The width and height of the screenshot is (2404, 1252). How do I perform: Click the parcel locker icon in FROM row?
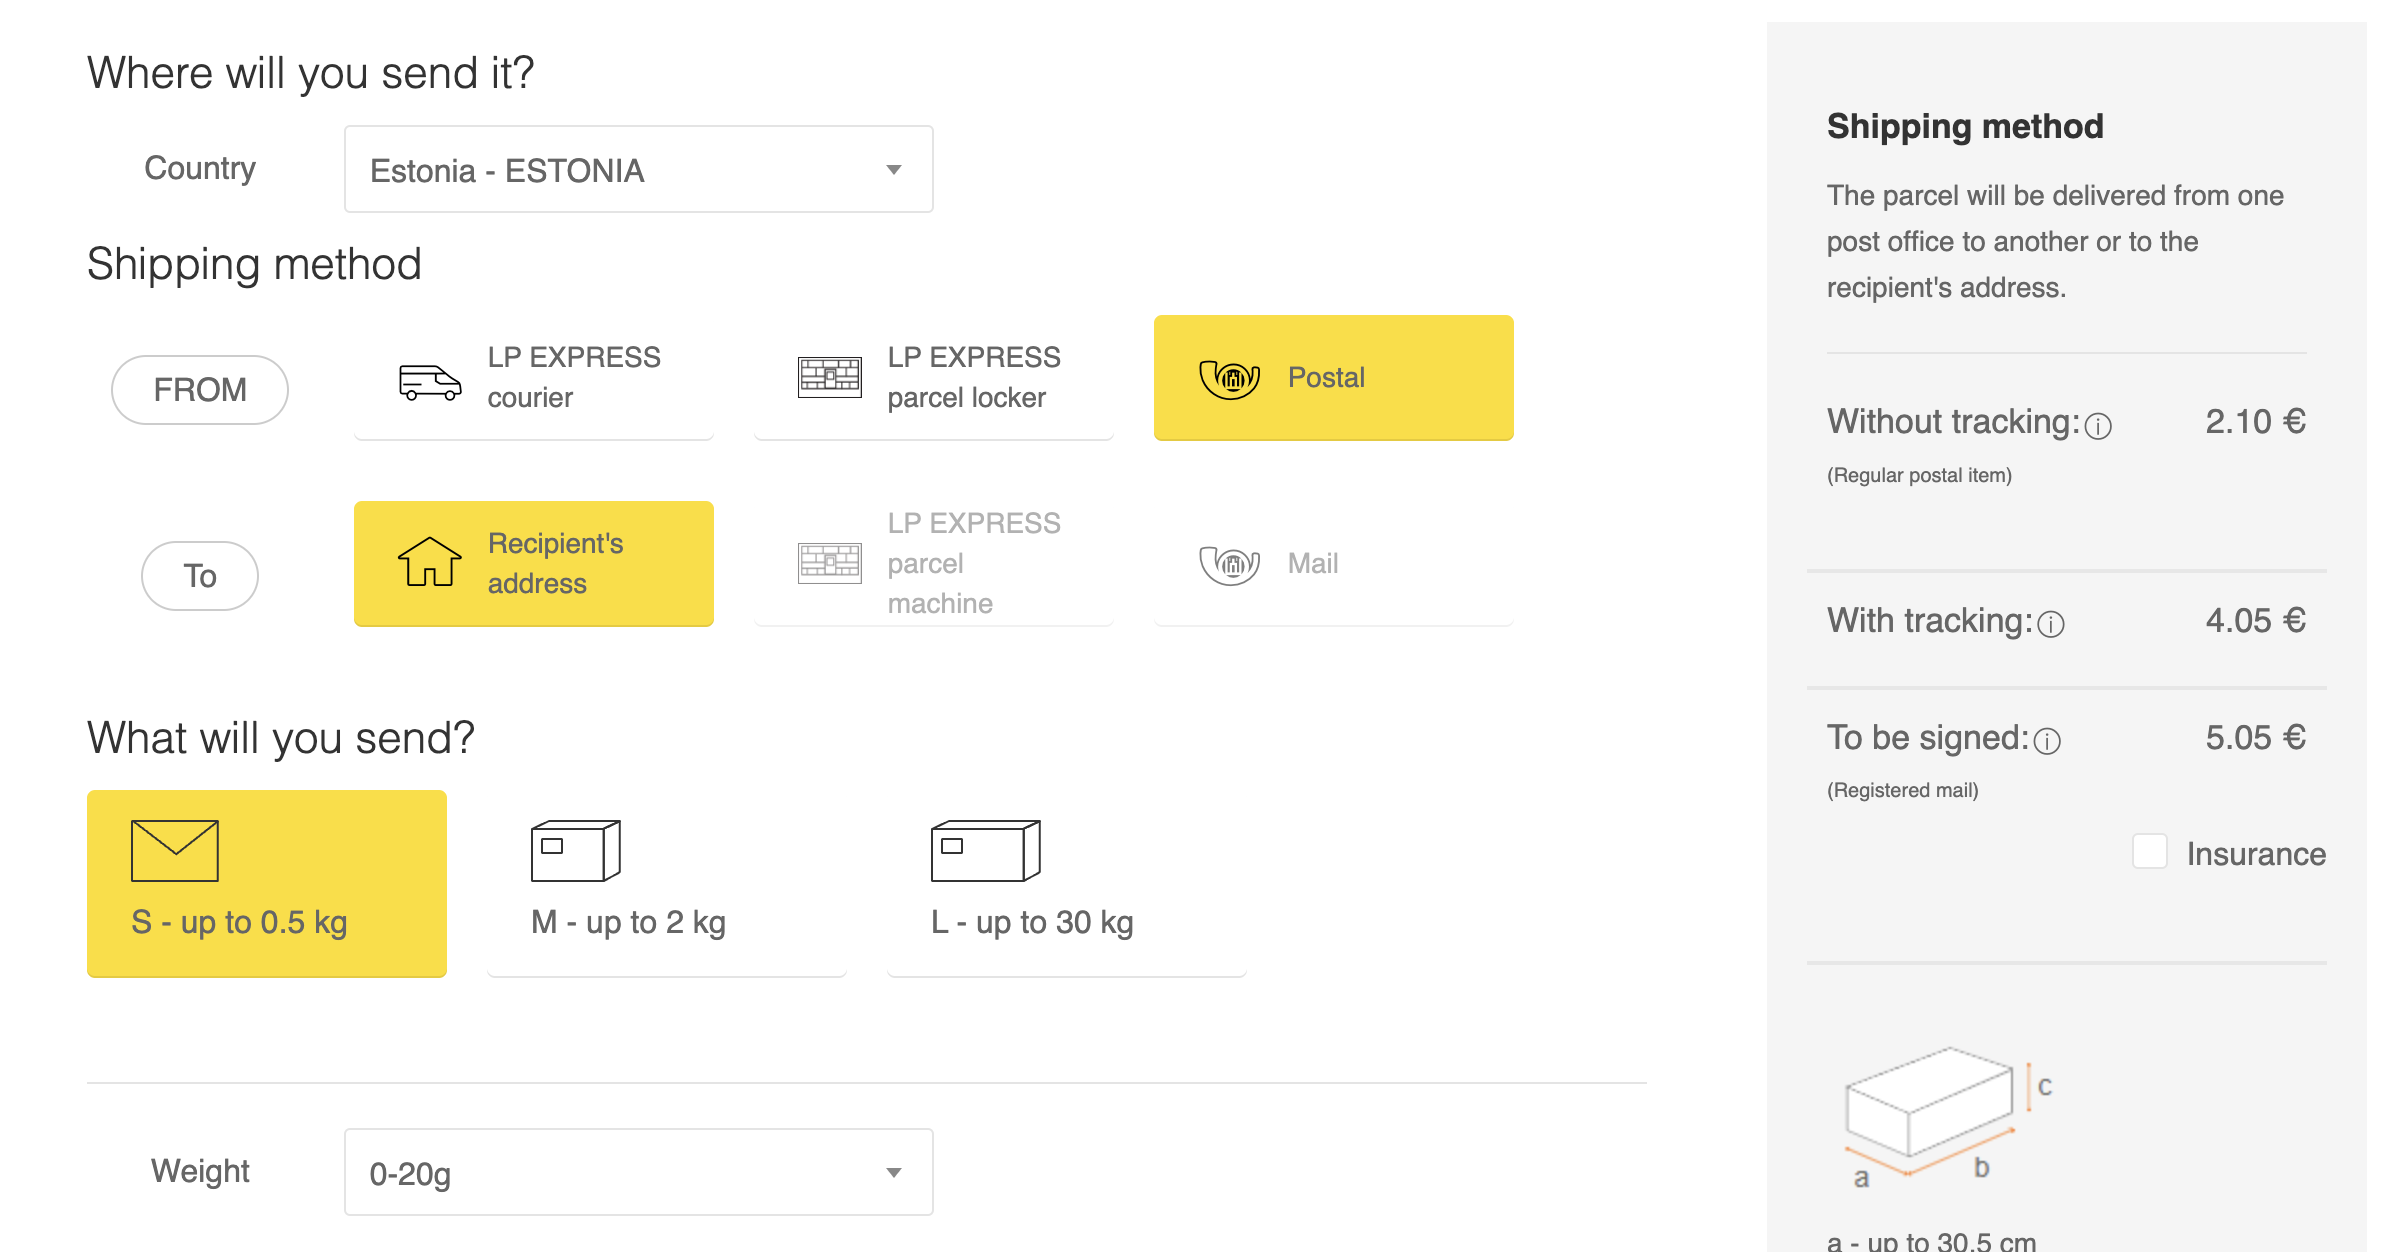click(x=829, y=377)
